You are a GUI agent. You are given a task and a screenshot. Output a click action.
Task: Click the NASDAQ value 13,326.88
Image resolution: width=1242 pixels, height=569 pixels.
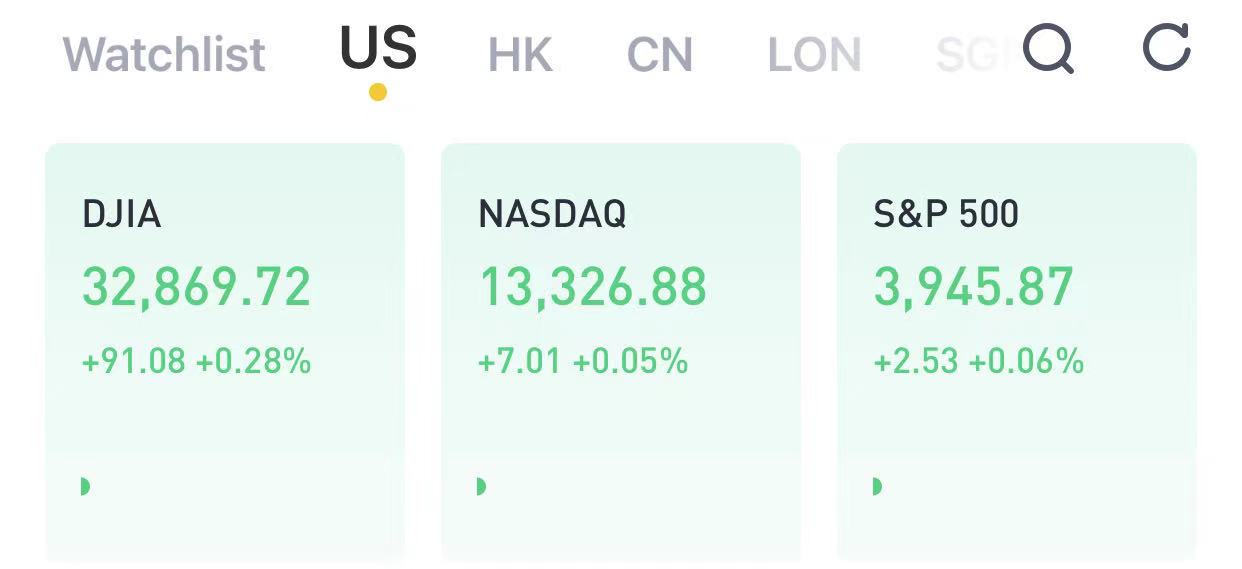pyautogui.click(x=592, y=288)
